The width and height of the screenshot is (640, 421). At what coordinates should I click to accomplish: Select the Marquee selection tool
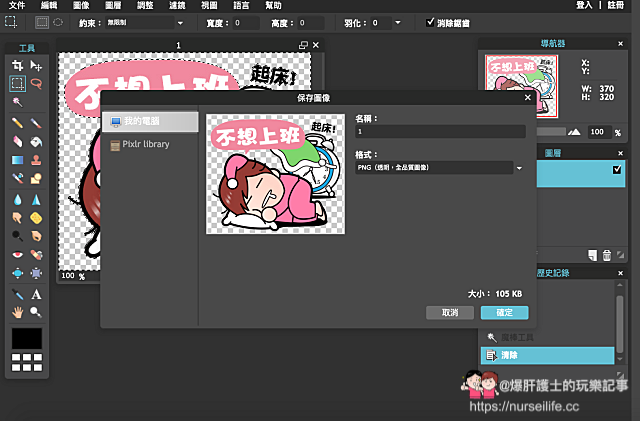17,84
